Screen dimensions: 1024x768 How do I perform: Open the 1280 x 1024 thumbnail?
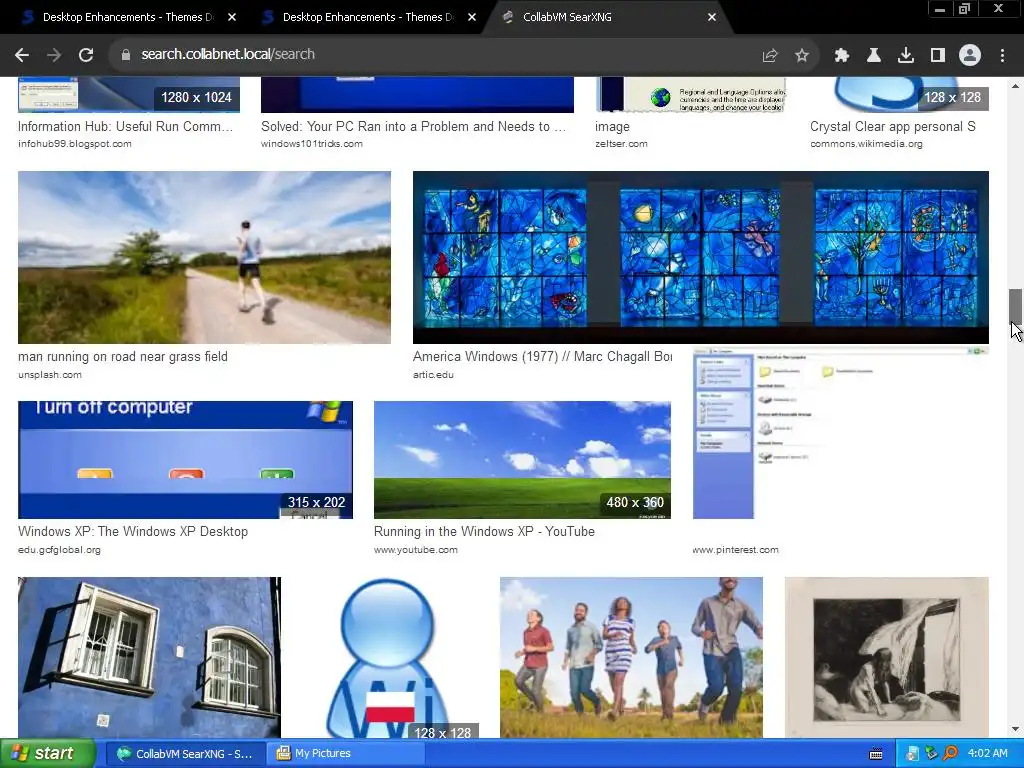129,95
